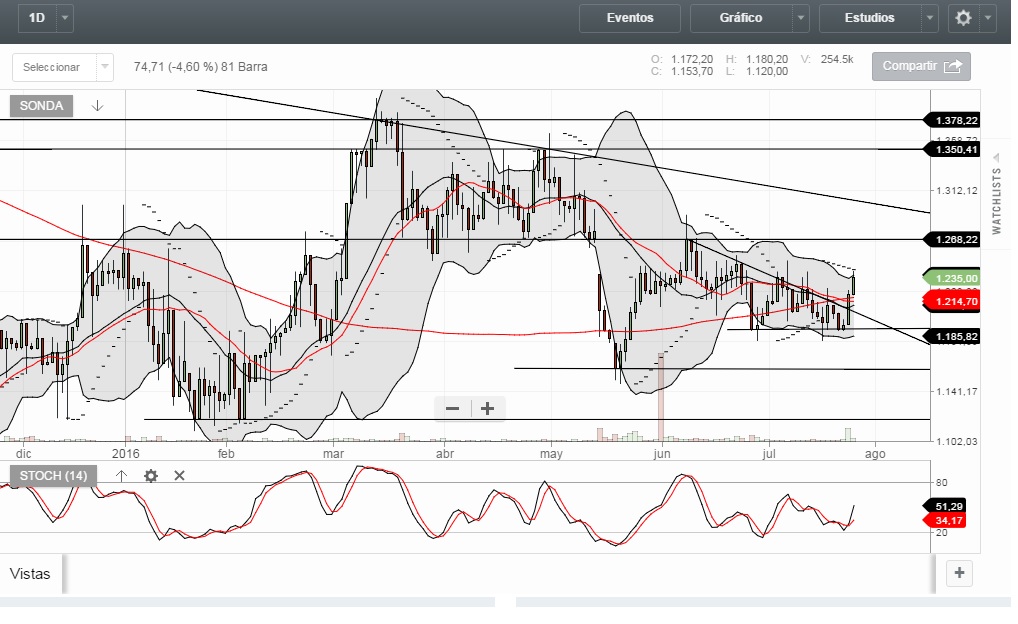Expand the settings gear dropdown arrow

coord(989,18)
